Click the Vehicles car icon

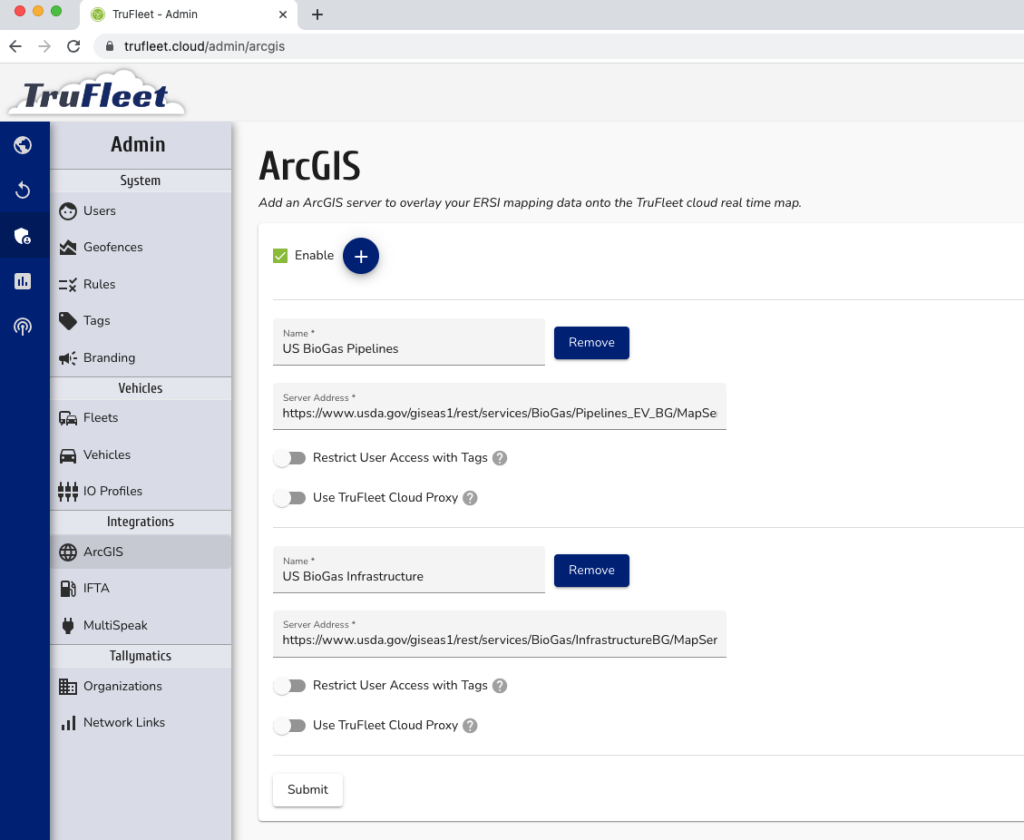(x=68, y=455)
